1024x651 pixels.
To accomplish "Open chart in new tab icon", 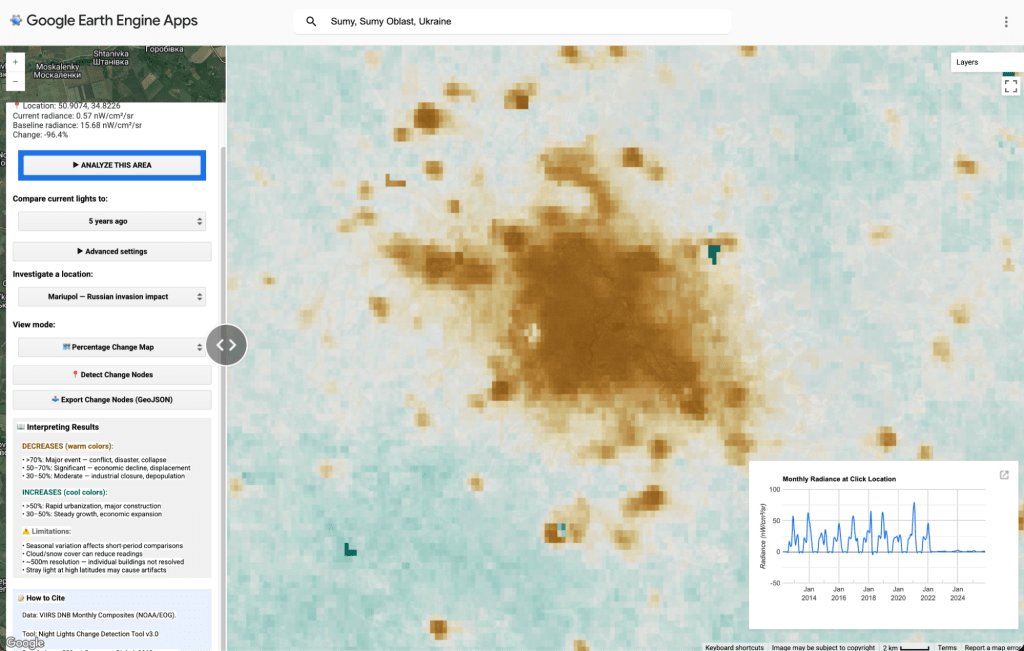I will 1004,475.
